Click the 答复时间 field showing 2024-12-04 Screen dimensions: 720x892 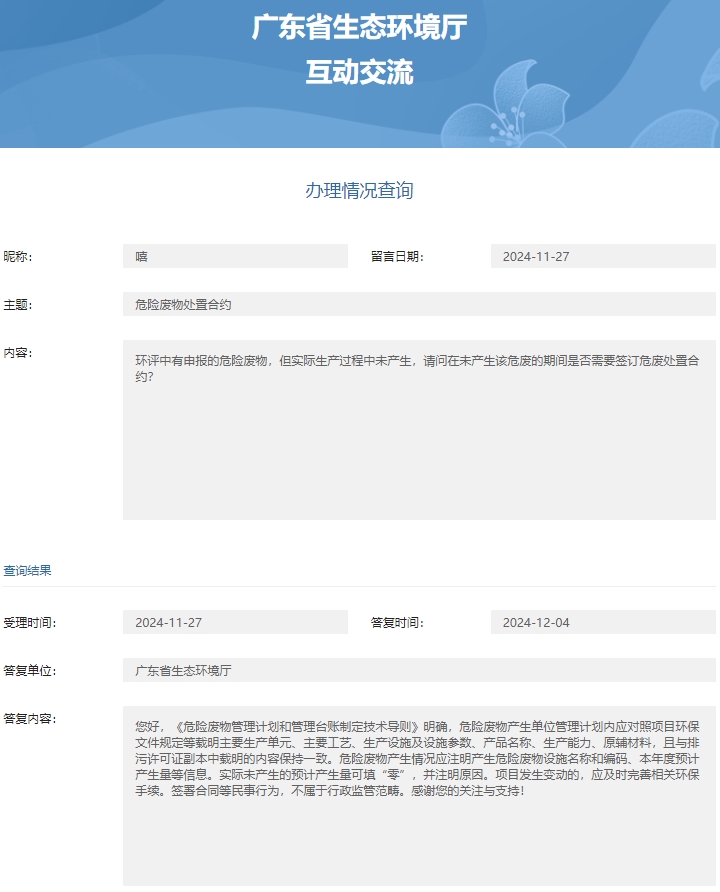click(x=603, y=622)
